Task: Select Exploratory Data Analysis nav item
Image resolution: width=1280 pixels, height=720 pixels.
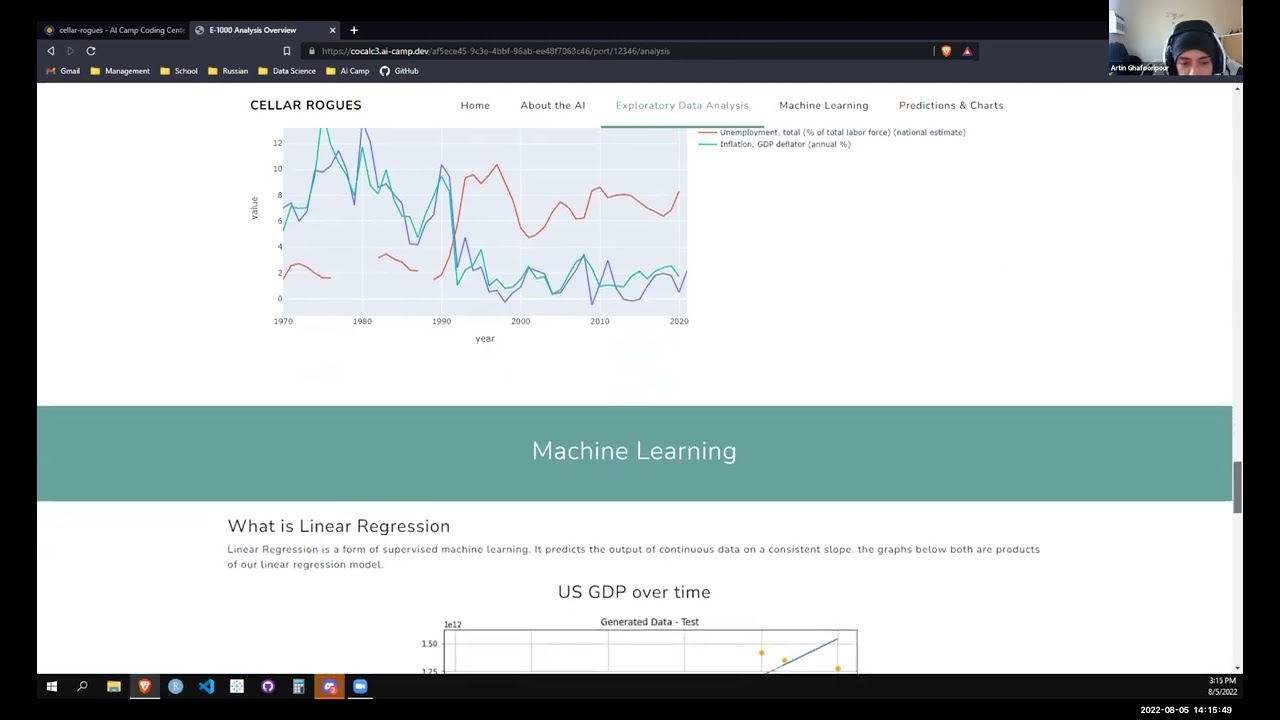Action: pos(682,105)
